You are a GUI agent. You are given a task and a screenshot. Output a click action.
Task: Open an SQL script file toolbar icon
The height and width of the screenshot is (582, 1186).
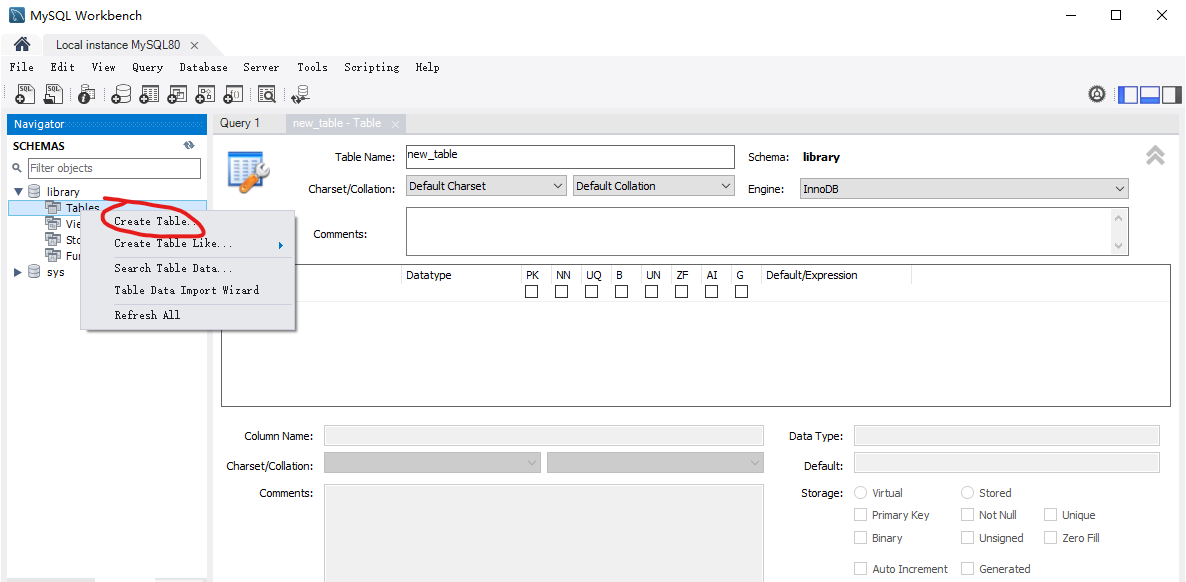[x=54, y=94]
